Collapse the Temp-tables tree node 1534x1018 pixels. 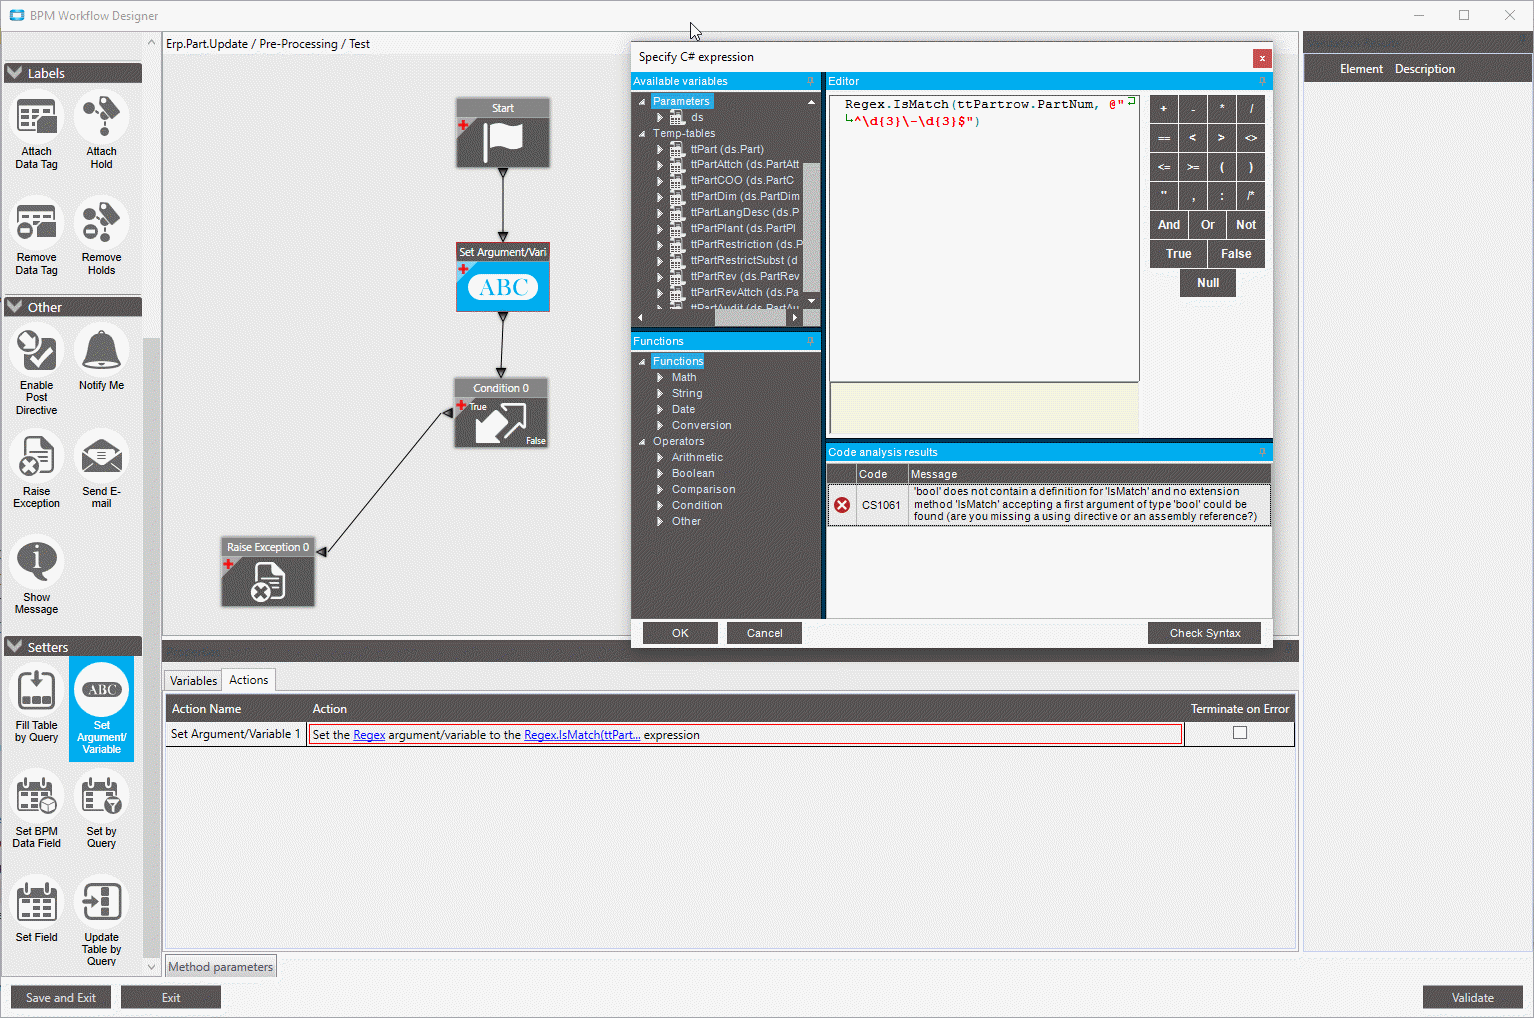(642, 133)
